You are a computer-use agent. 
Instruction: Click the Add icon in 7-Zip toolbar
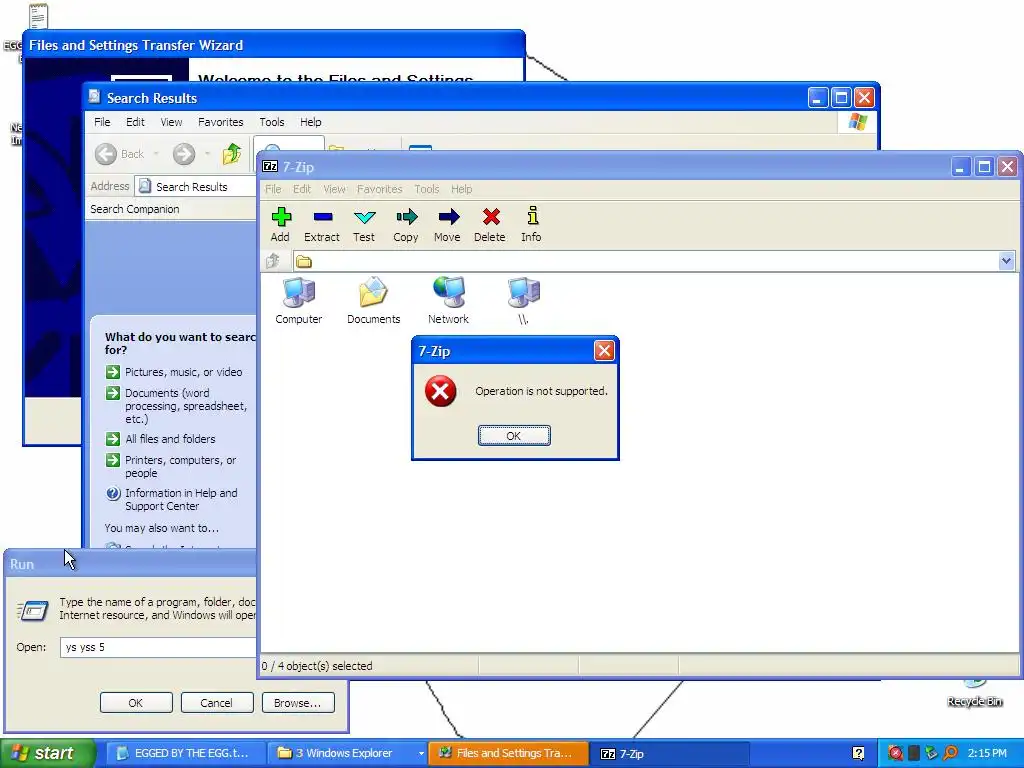[x=281, y=217]
